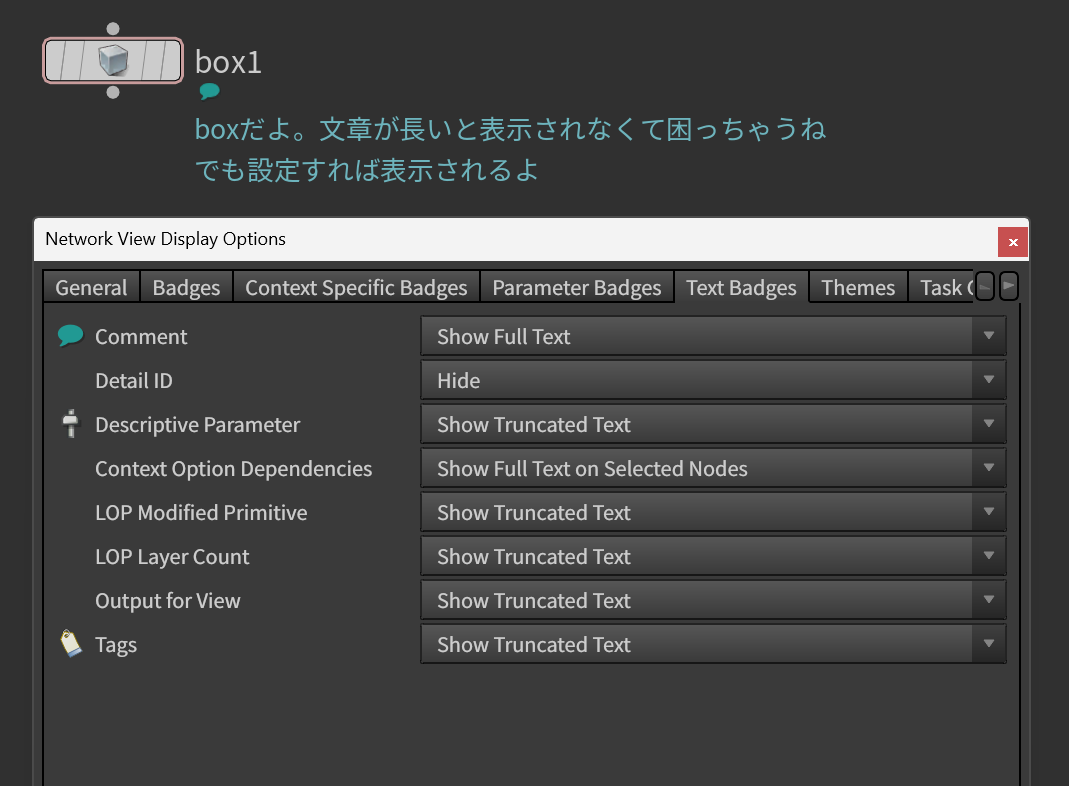
Task: Switch to the General tab
Action: pos(91,288)
